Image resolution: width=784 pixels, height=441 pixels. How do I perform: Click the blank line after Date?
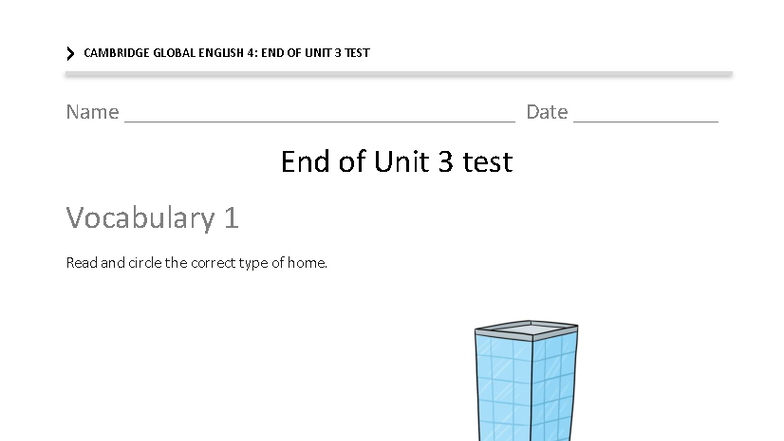(646, 120)
